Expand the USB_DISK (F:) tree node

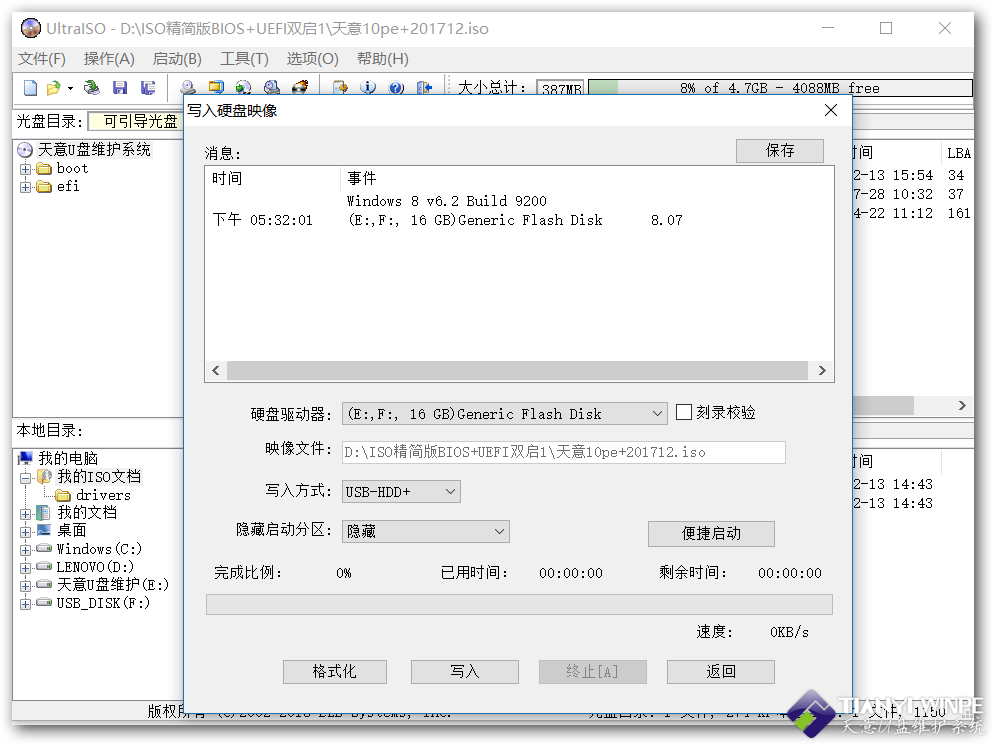tap(25, 604)
